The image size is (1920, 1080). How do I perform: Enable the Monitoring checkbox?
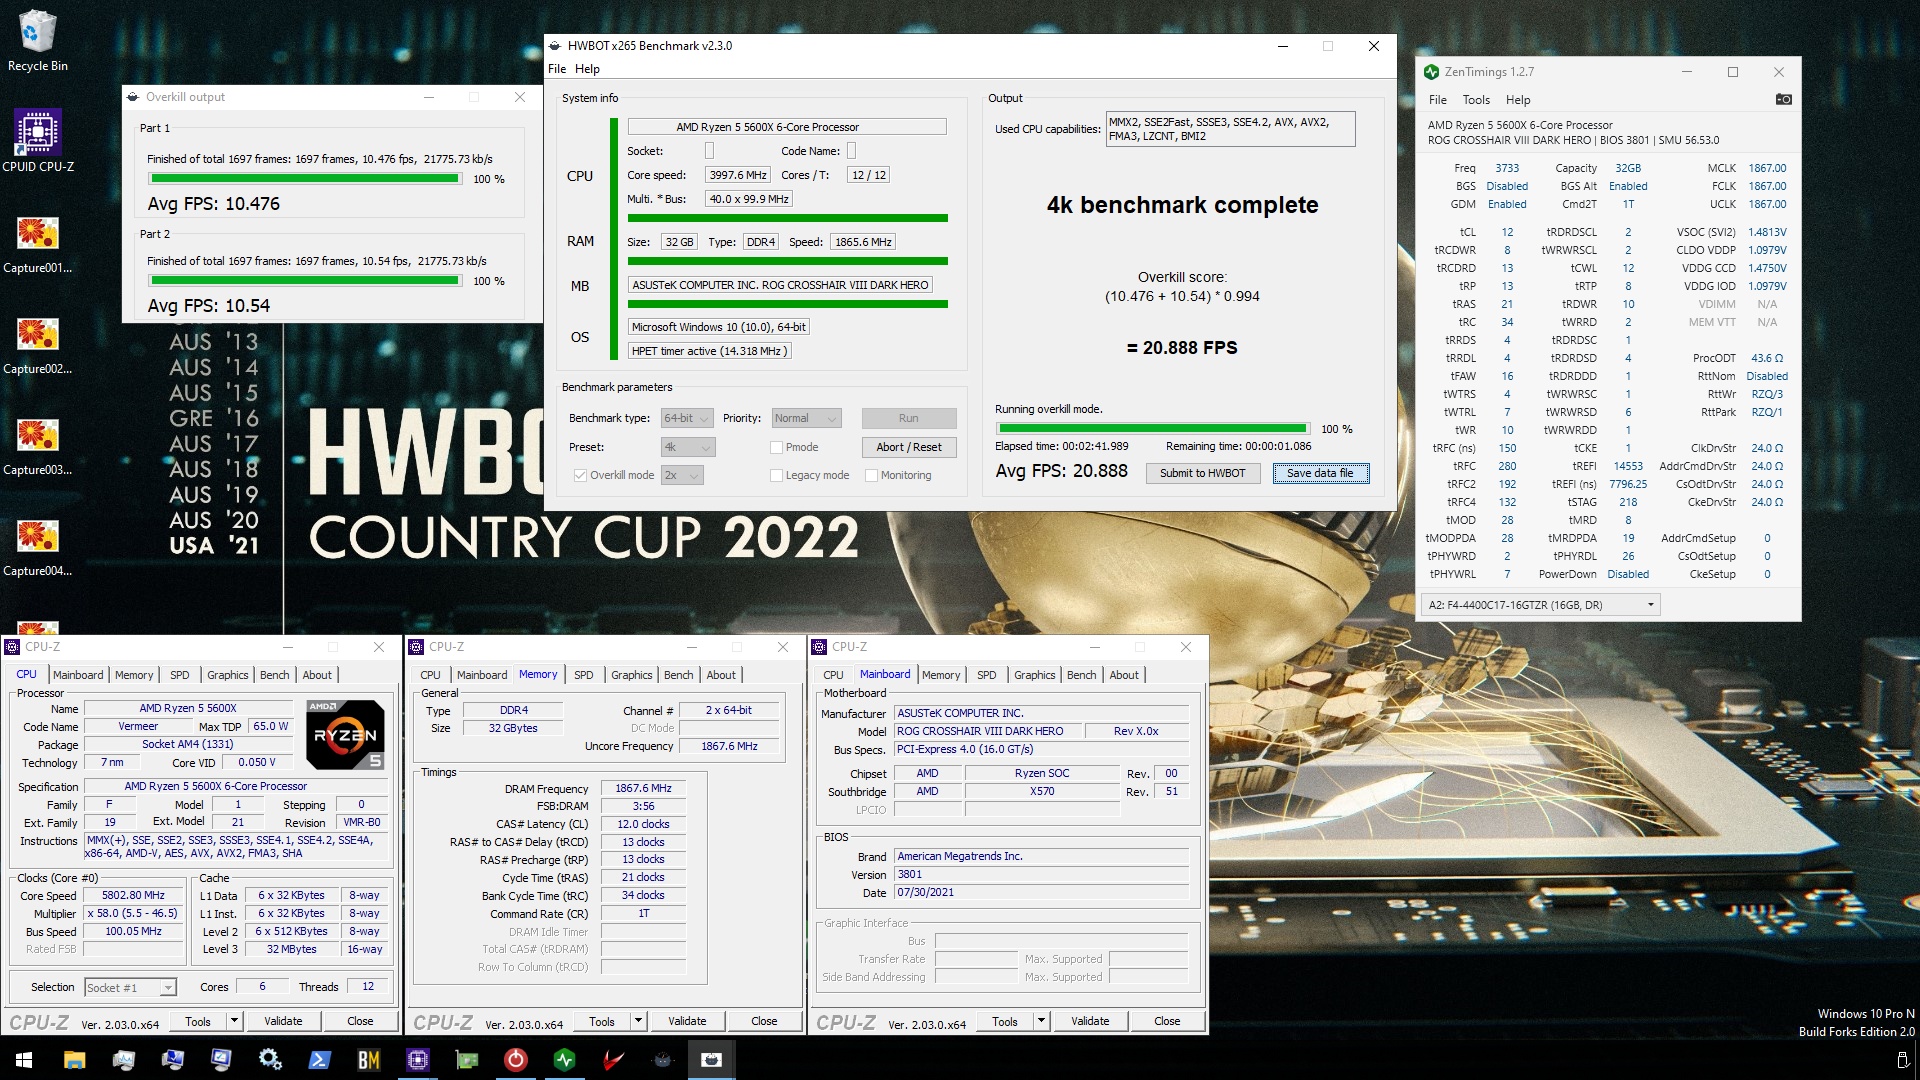pyautogui.click(x=871, y=475)
